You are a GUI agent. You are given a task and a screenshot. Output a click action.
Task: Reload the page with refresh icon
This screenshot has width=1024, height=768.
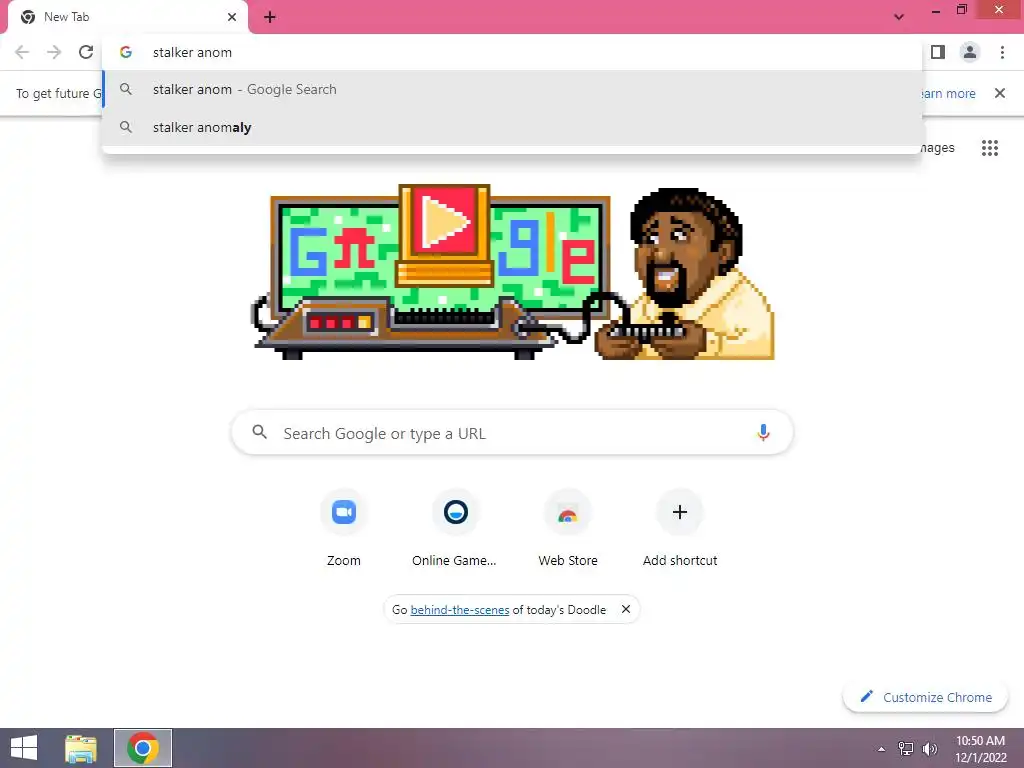click(86, 52)
